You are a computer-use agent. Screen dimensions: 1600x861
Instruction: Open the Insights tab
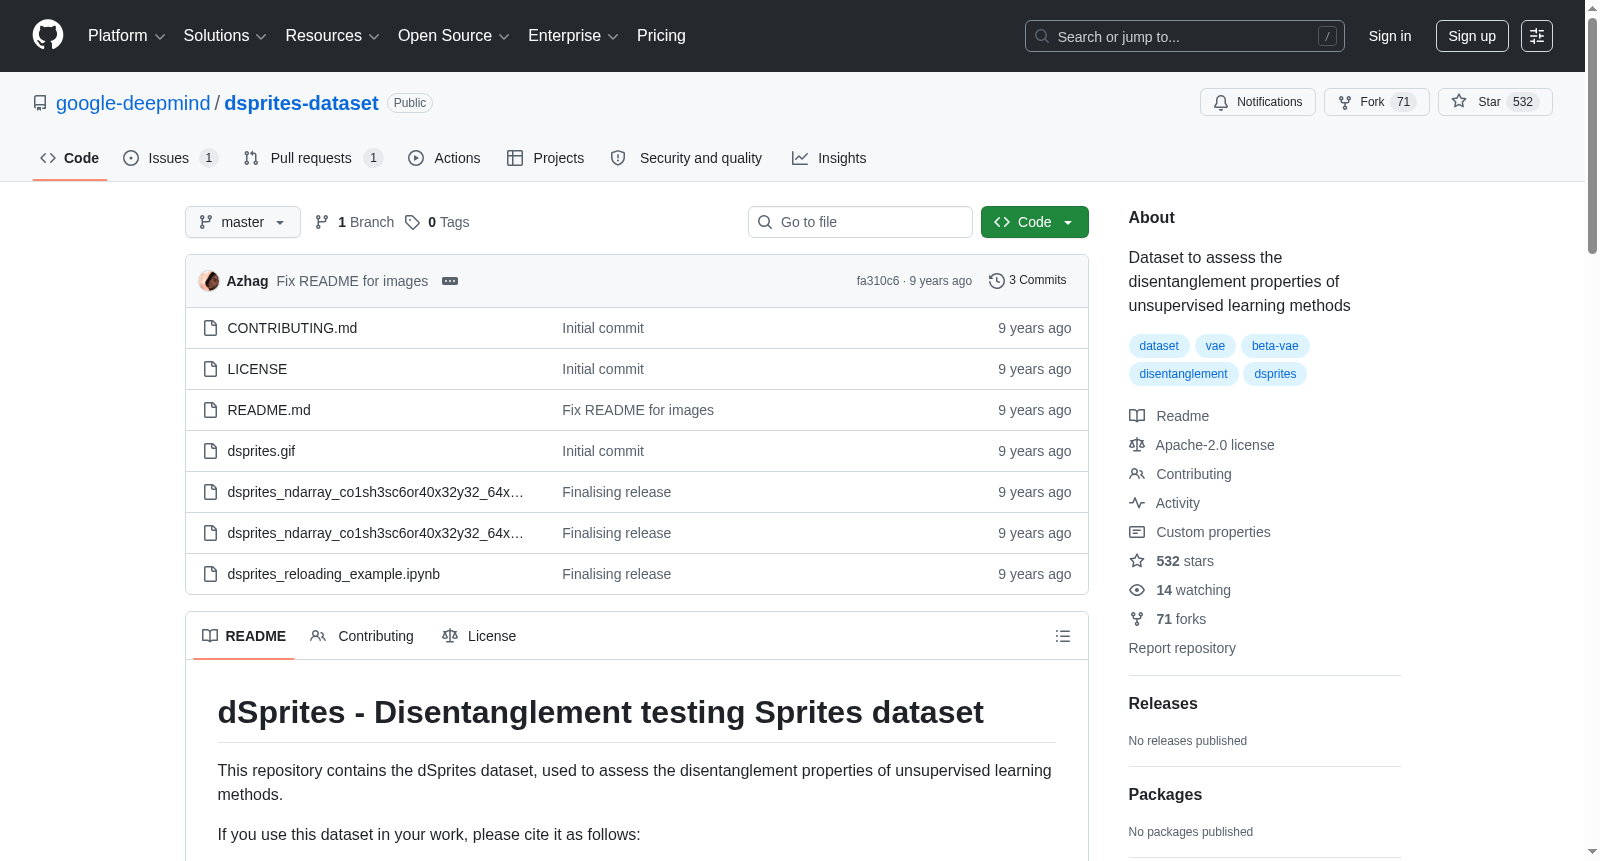click(x=829, y=158)
